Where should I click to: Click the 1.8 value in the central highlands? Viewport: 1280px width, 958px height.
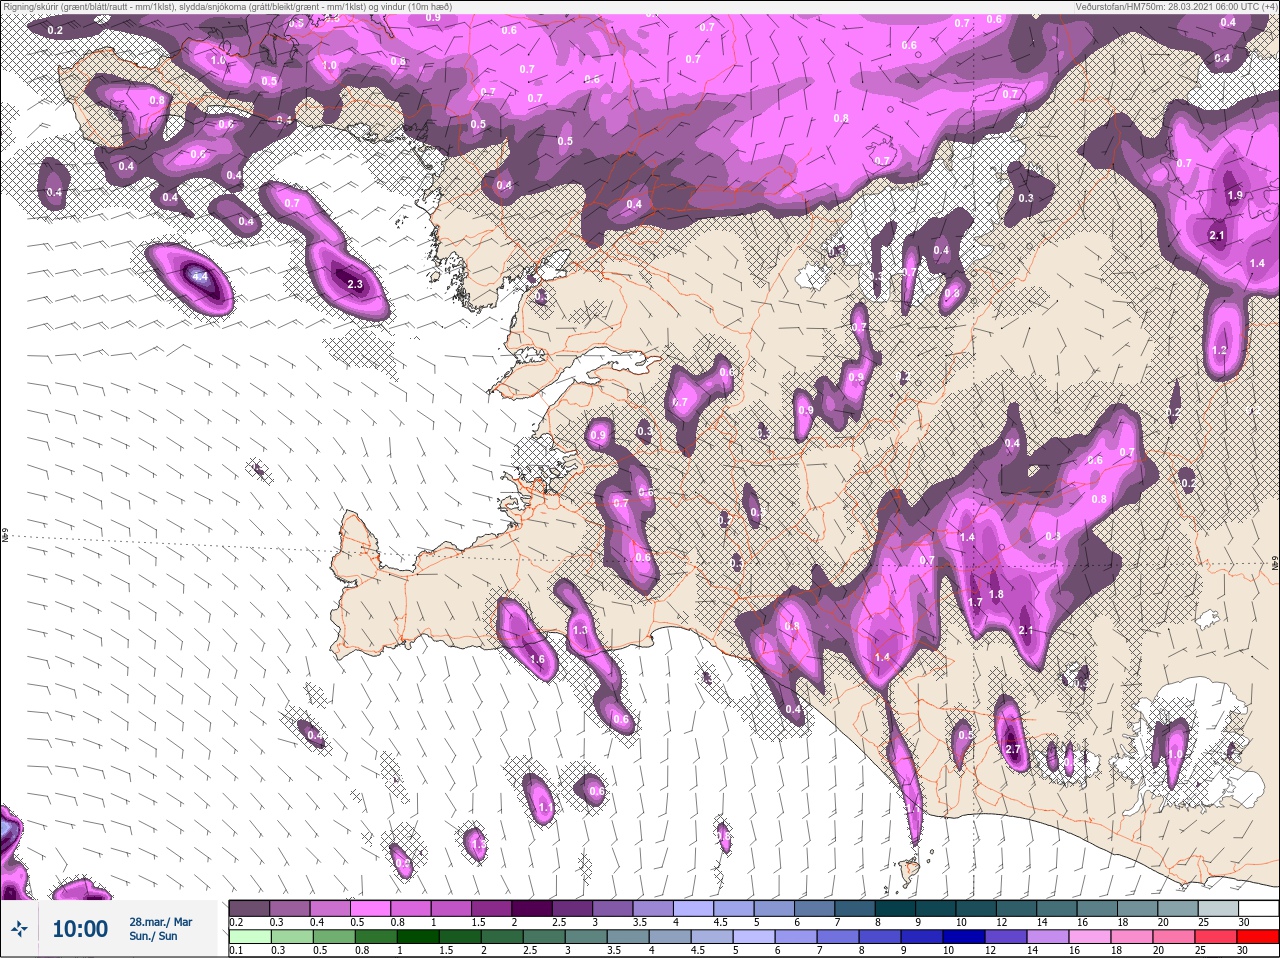click(996, 594)
